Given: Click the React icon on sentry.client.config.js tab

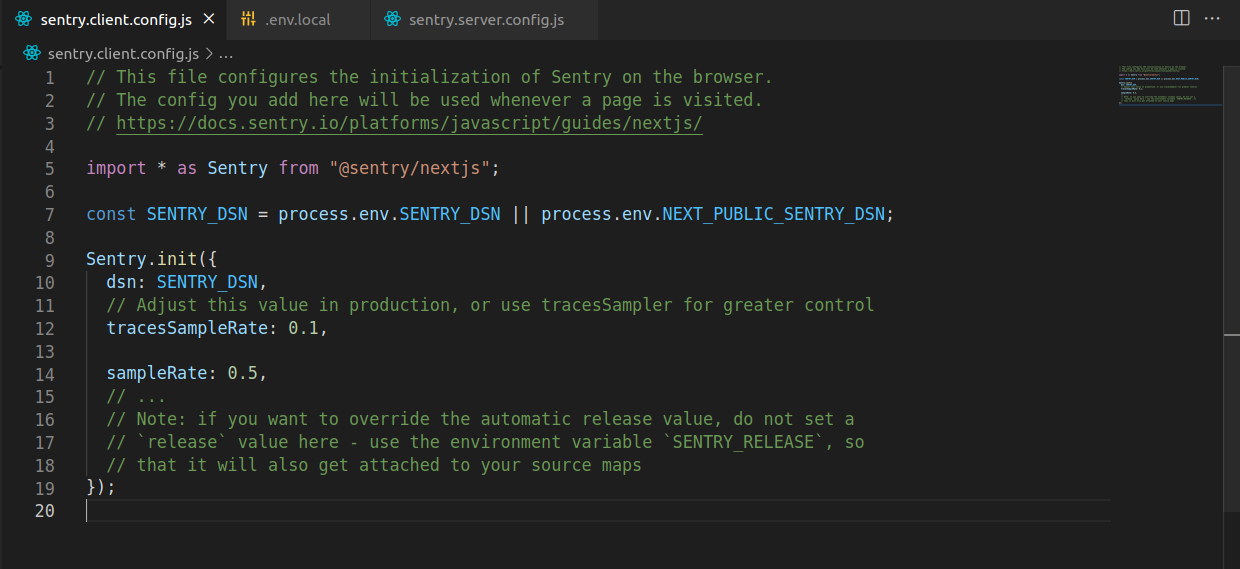Looking at the screenshot, I should coord(24,19).
